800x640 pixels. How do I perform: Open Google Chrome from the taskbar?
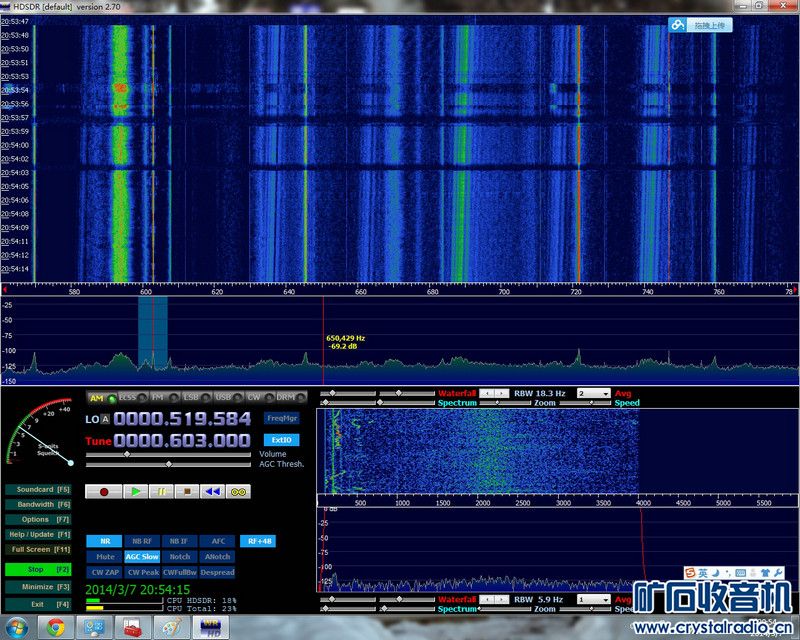coord(56,627)
